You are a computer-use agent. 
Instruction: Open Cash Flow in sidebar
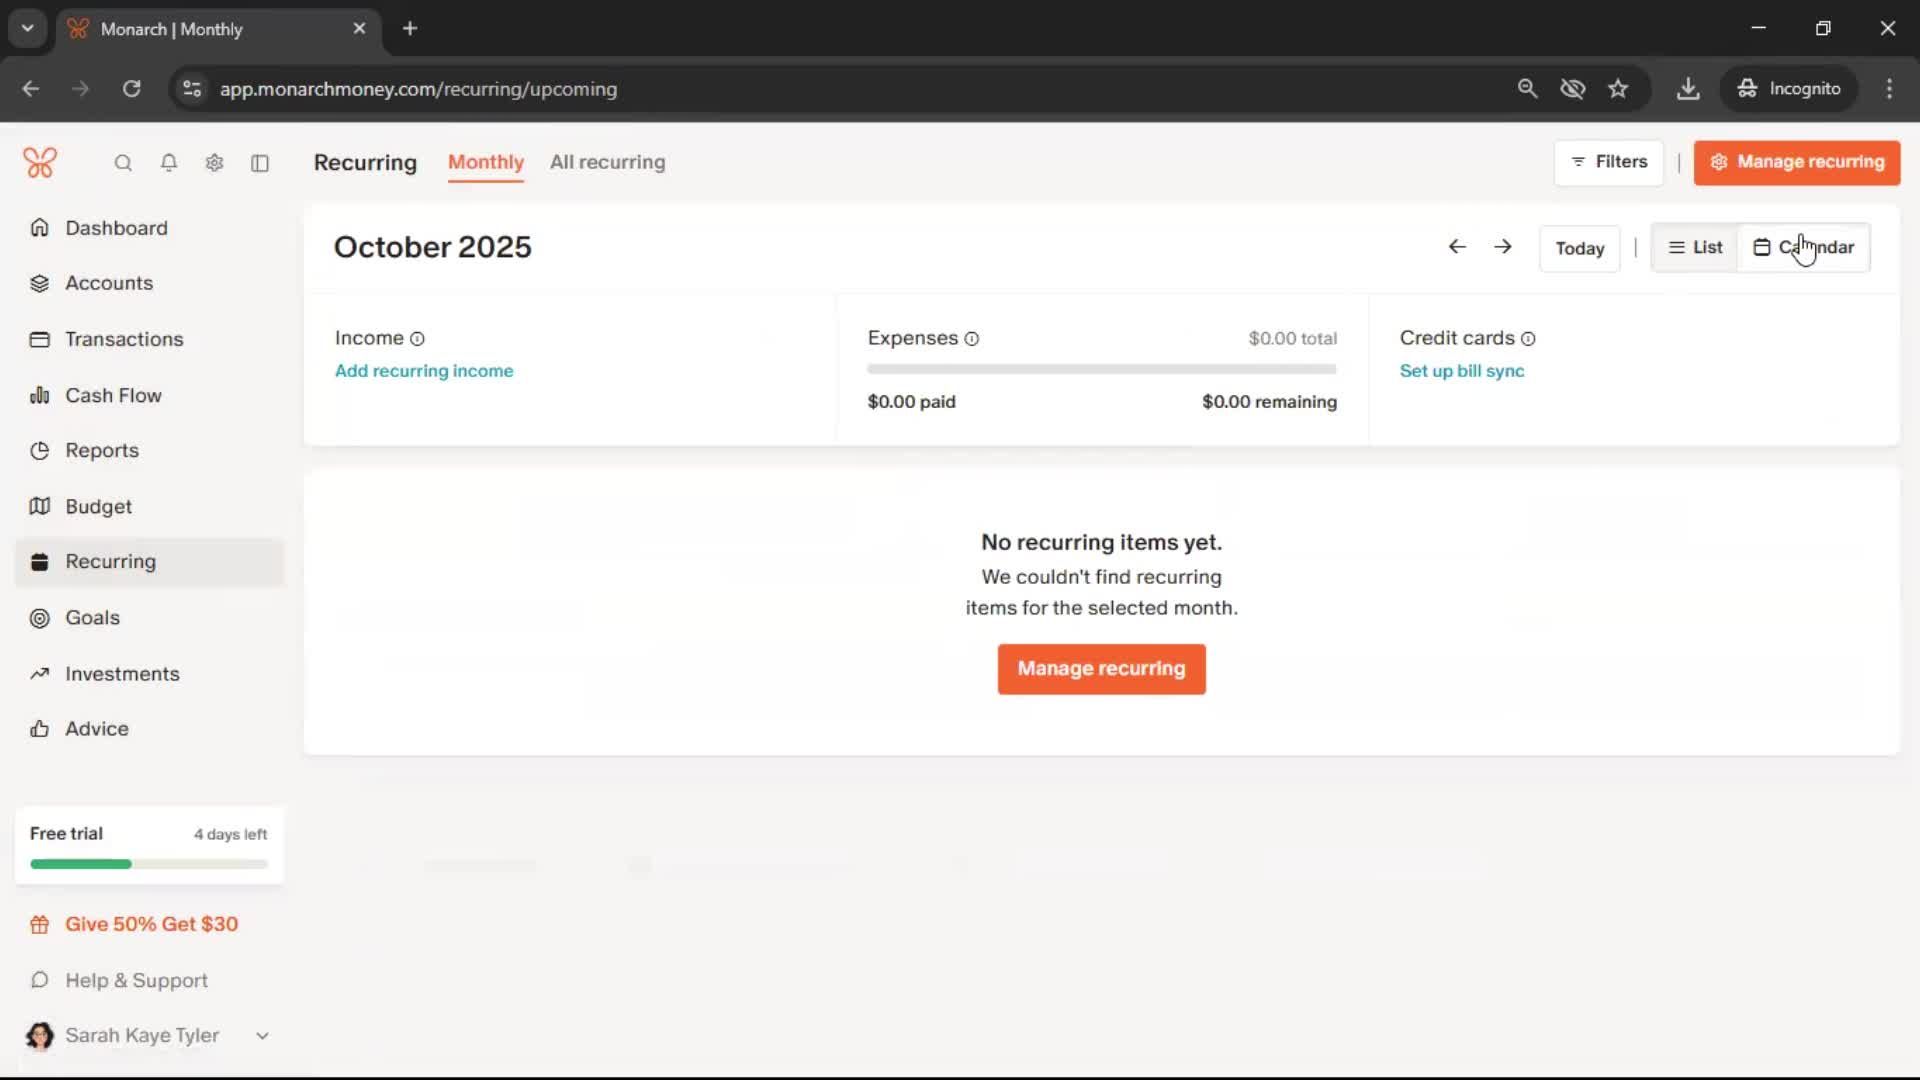coord(113,395)
